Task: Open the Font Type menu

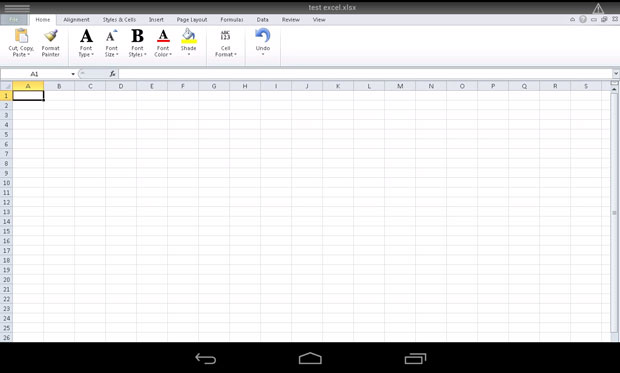Action: pos(86,36)
